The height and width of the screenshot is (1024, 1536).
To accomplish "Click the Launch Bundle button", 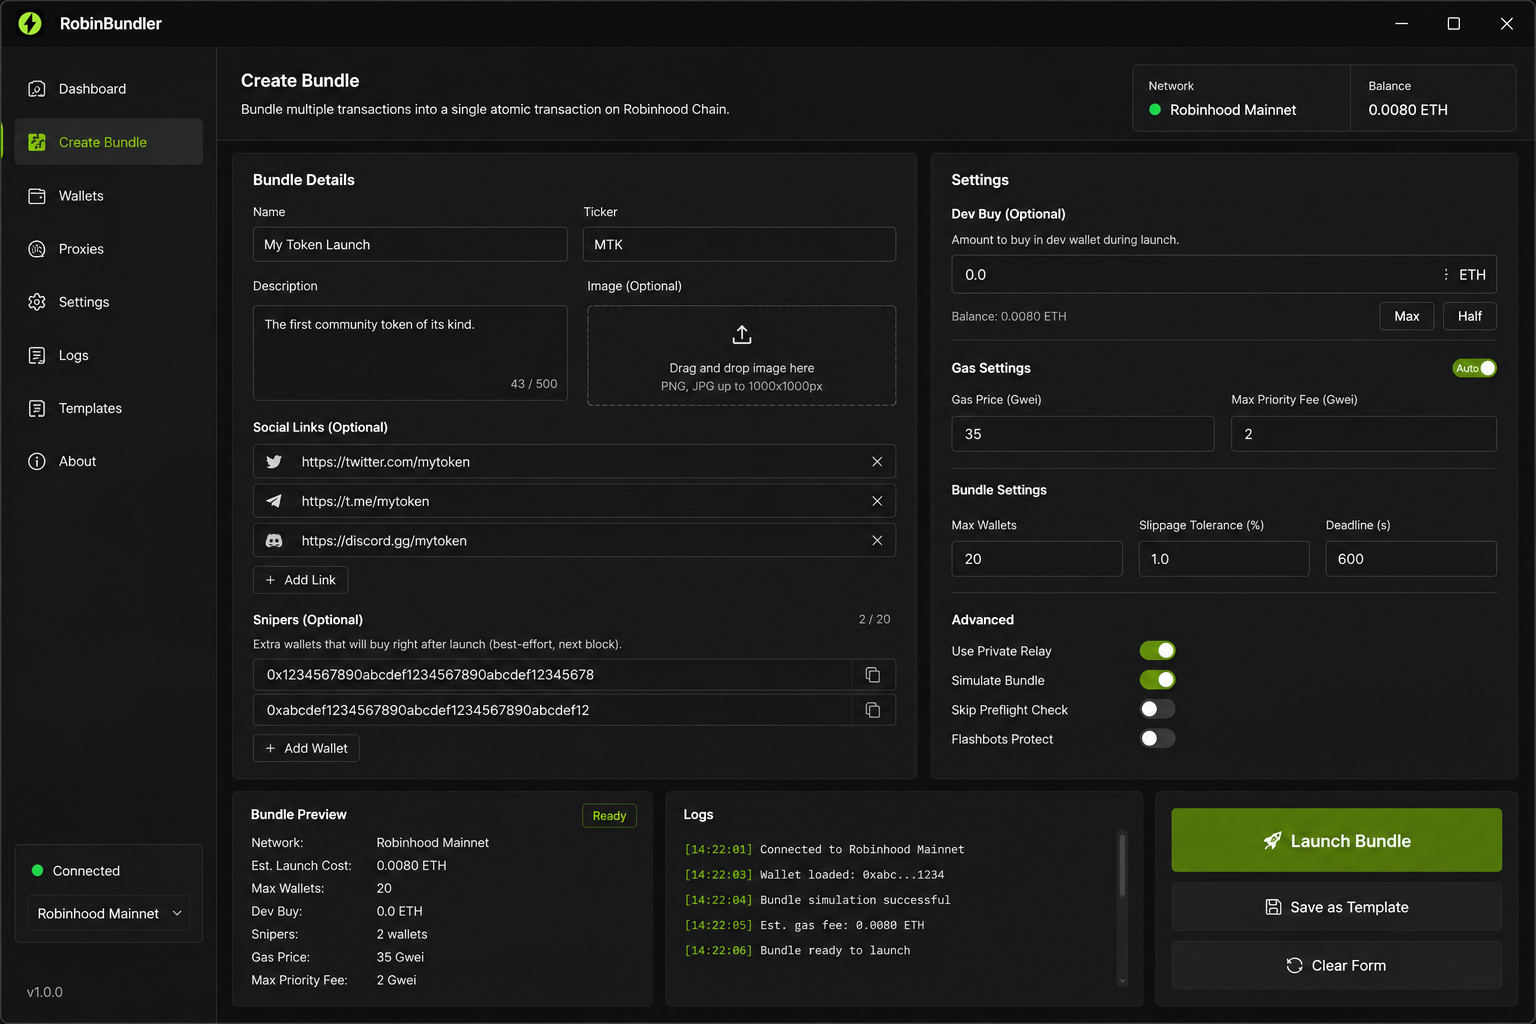I will (x=1337, y=840).
